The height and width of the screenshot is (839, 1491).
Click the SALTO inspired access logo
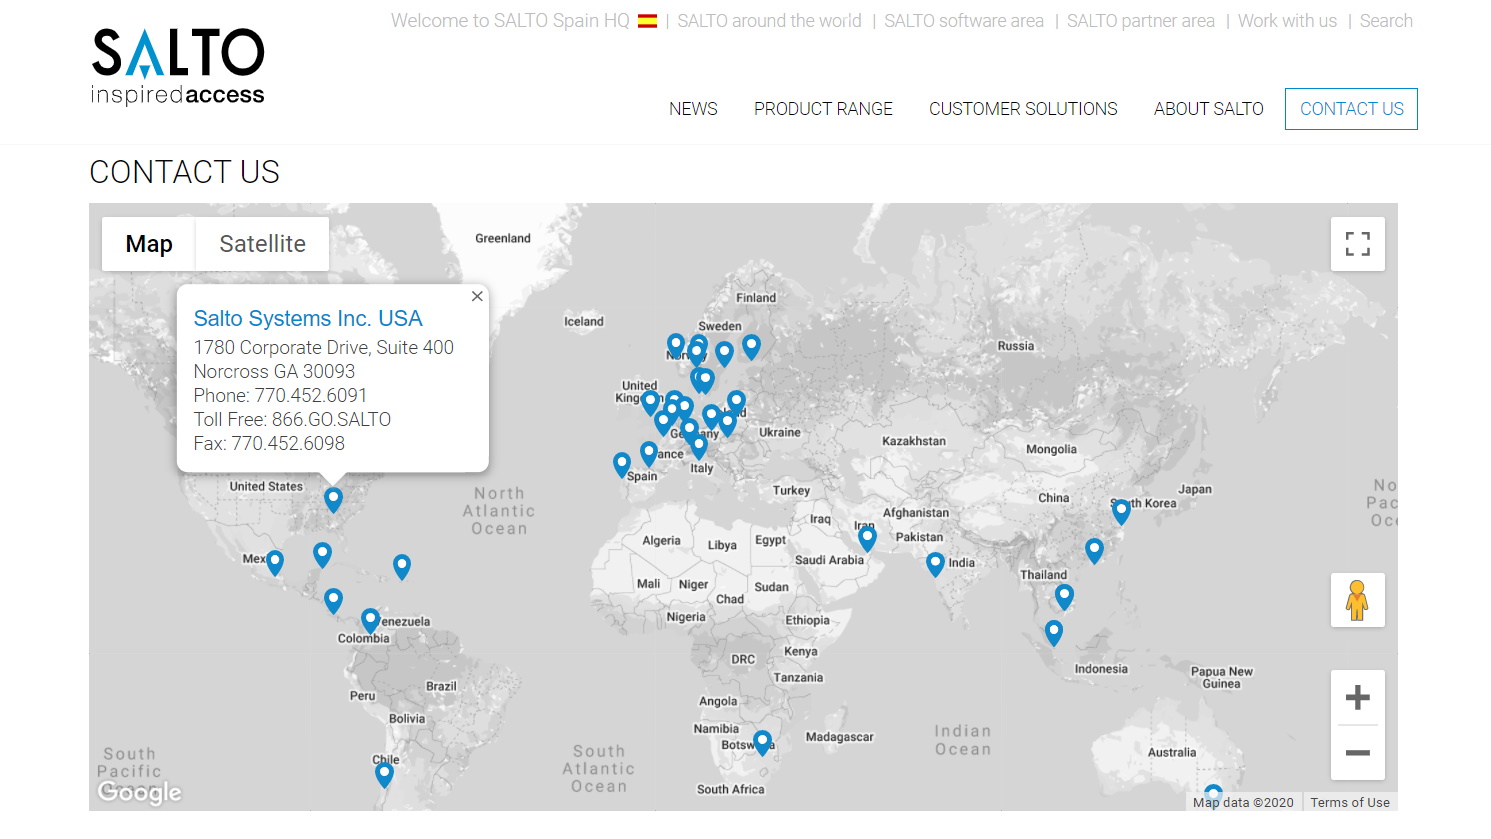(178, 66)
